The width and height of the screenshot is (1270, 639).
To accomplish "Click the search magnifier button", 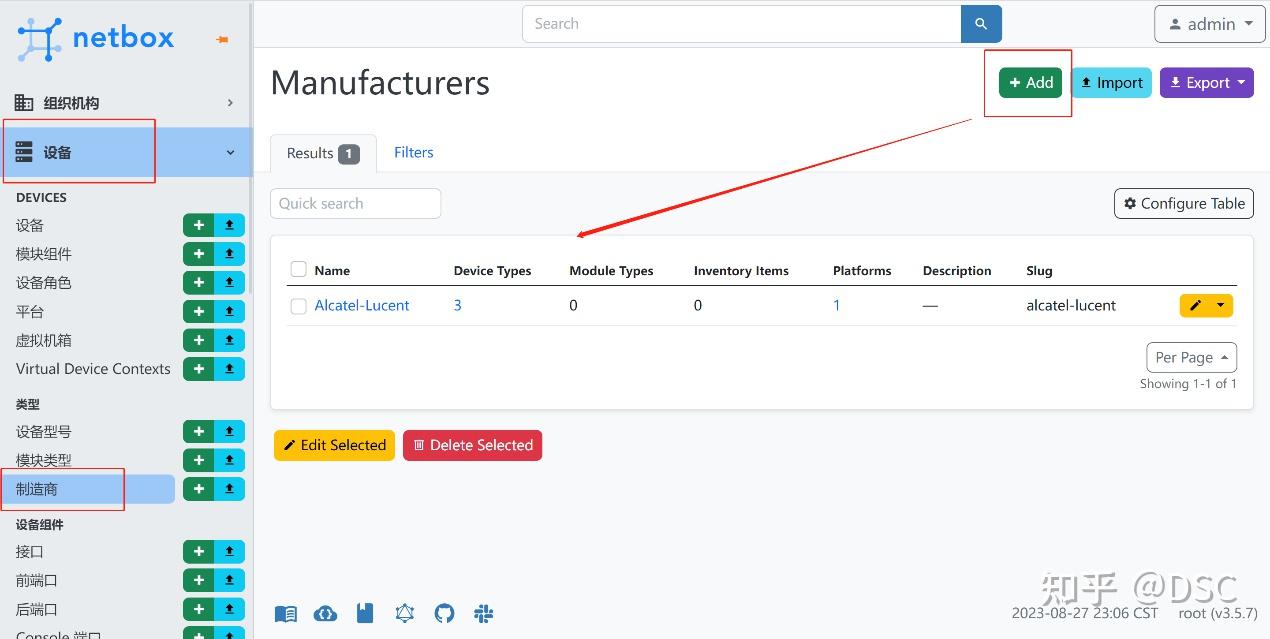I will 981,24.
